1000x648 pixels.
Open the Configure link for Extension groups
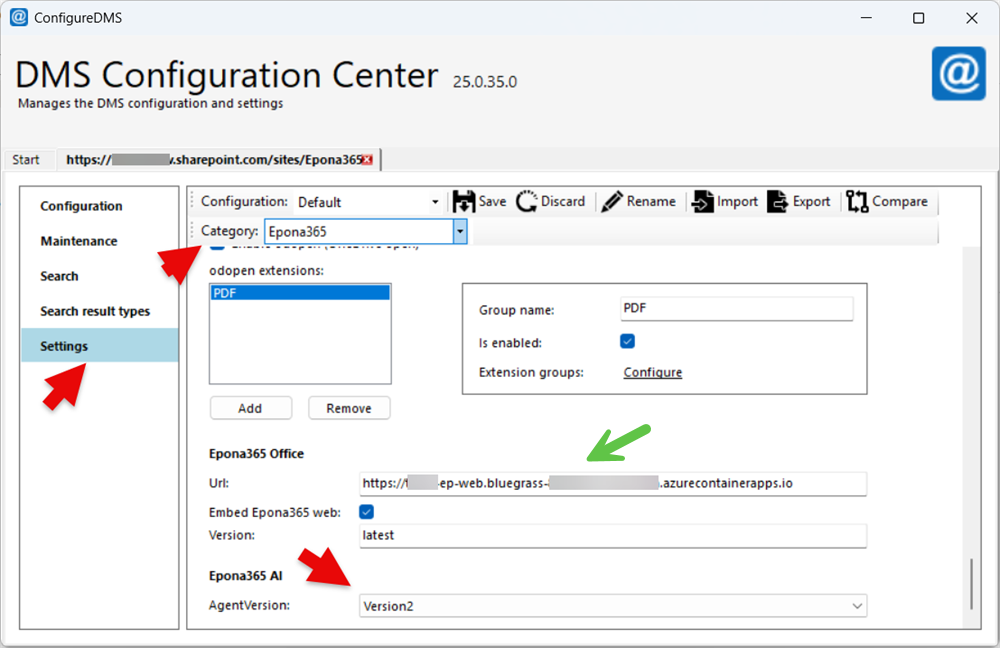click(652, 372)
